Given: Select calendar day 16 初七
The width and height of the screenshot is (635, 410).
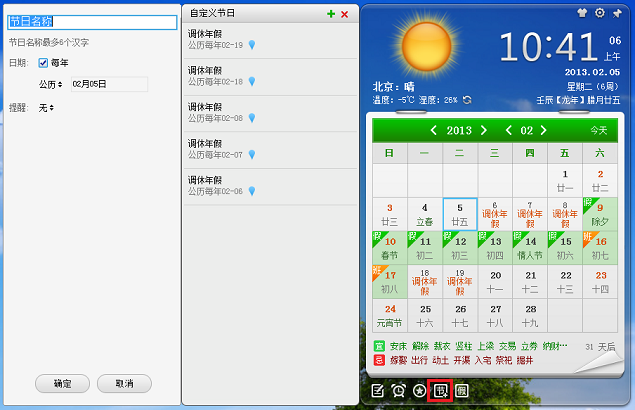Looking at the screenshot, I should coord(600,248).
